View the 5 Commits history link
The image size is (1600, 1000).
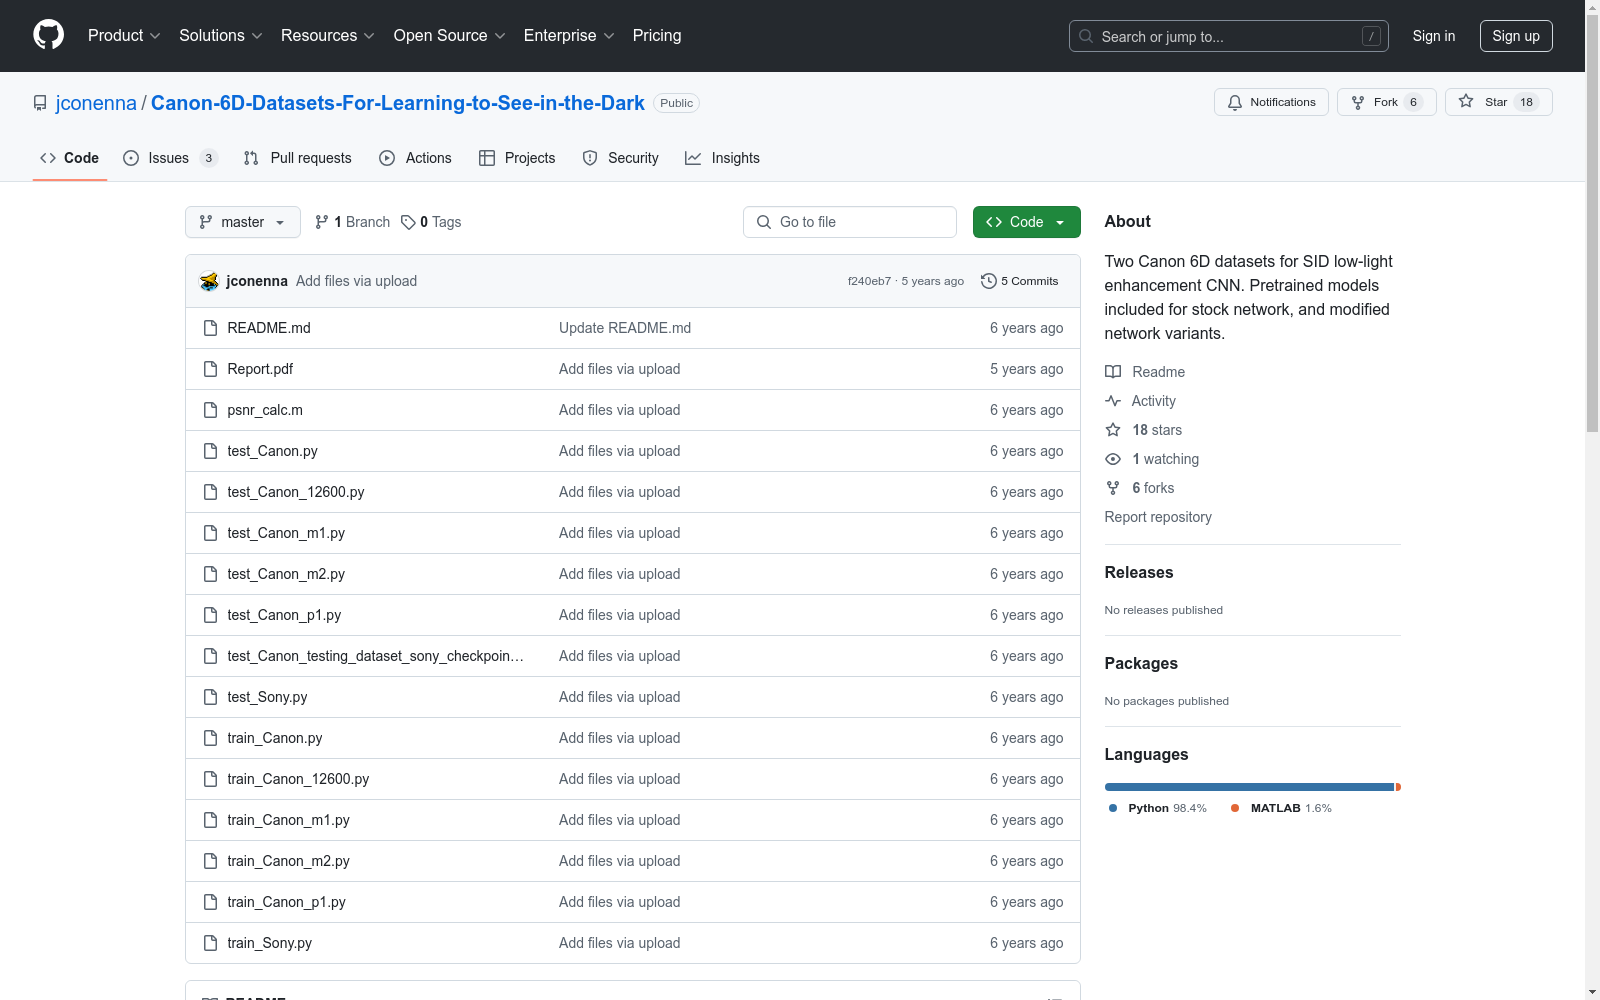pyautogui.click(x=1020, y=281)
